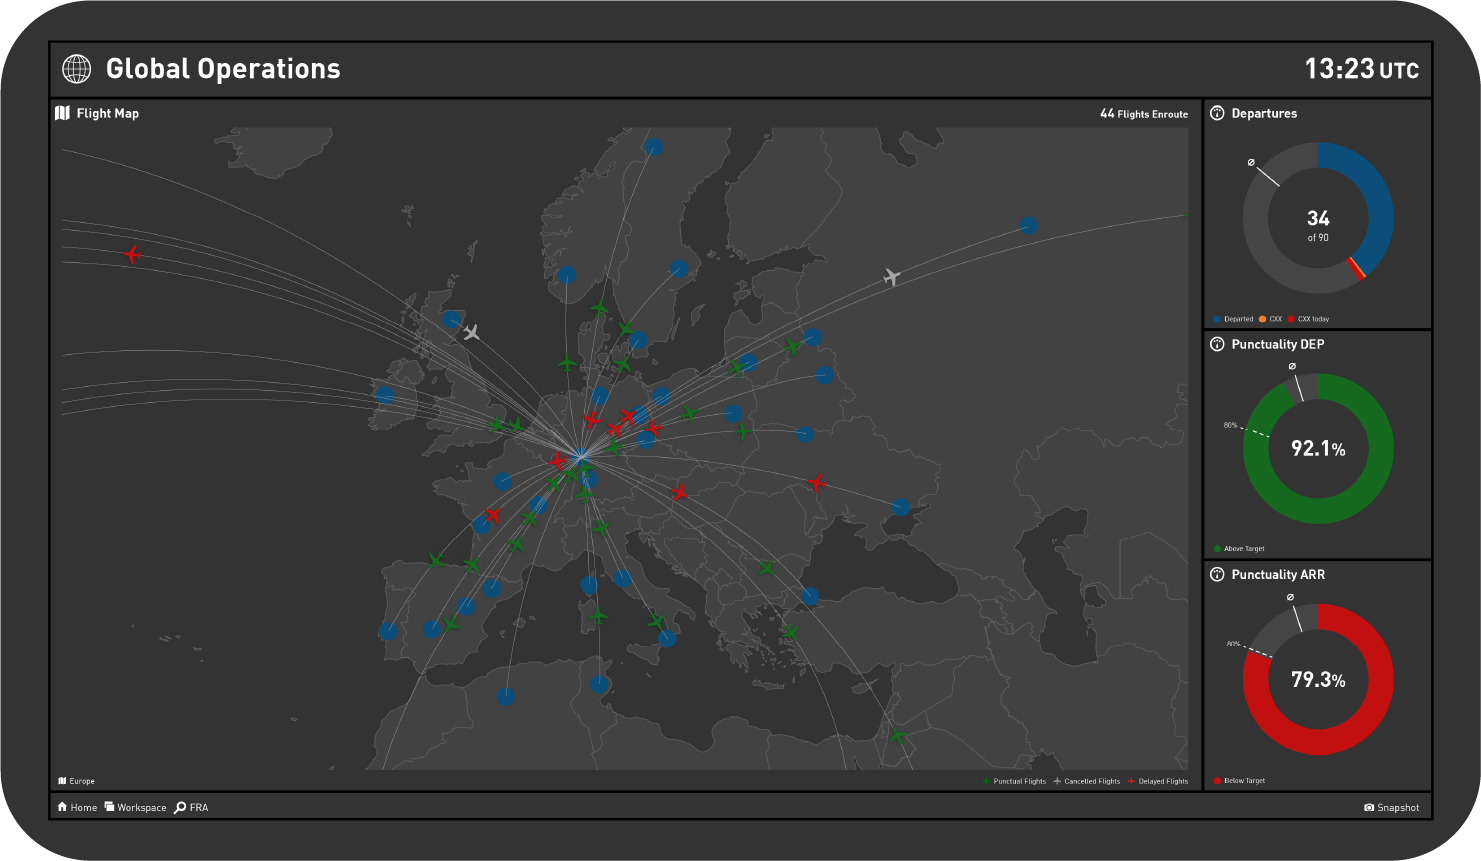The height and width of the screenshot is (861, 1481).
Task: Click the gauge icon next to Departures
Action: (x=1217, y=113)
